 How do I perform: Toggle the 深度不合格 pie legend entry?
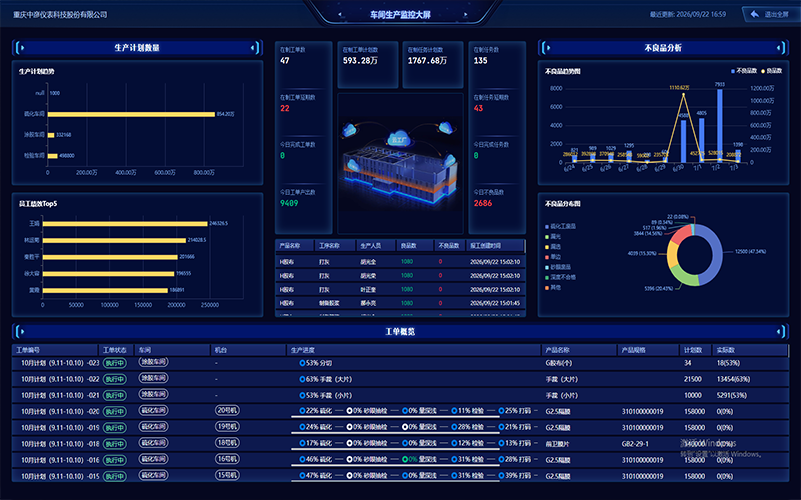(560, 277)
